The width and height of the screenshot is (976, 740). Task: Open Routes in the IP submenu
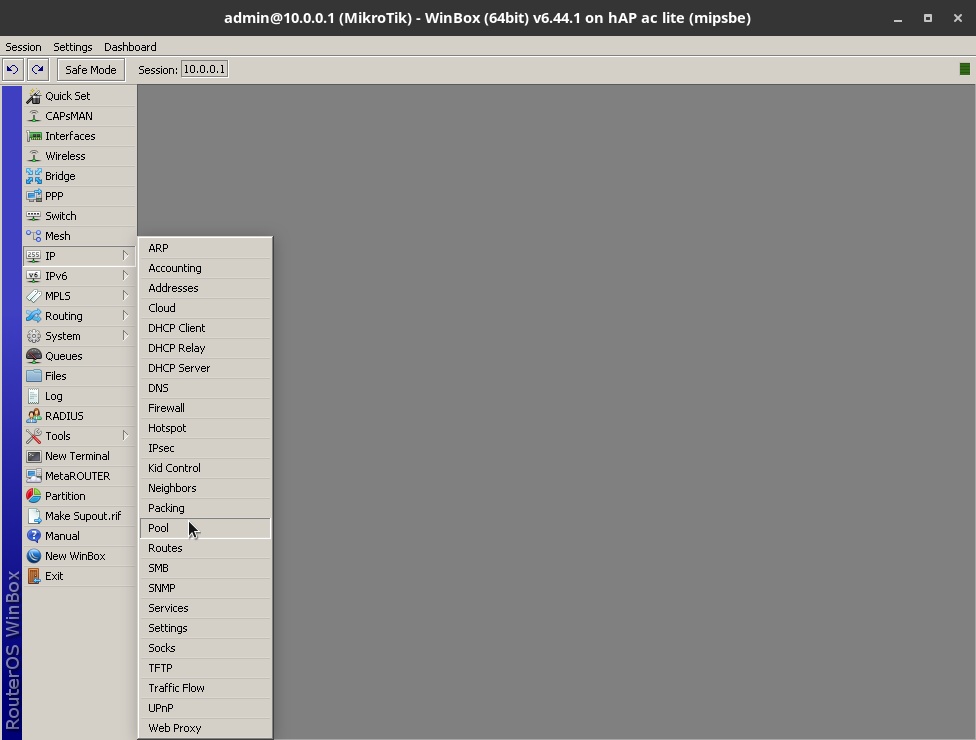[205, 548]
